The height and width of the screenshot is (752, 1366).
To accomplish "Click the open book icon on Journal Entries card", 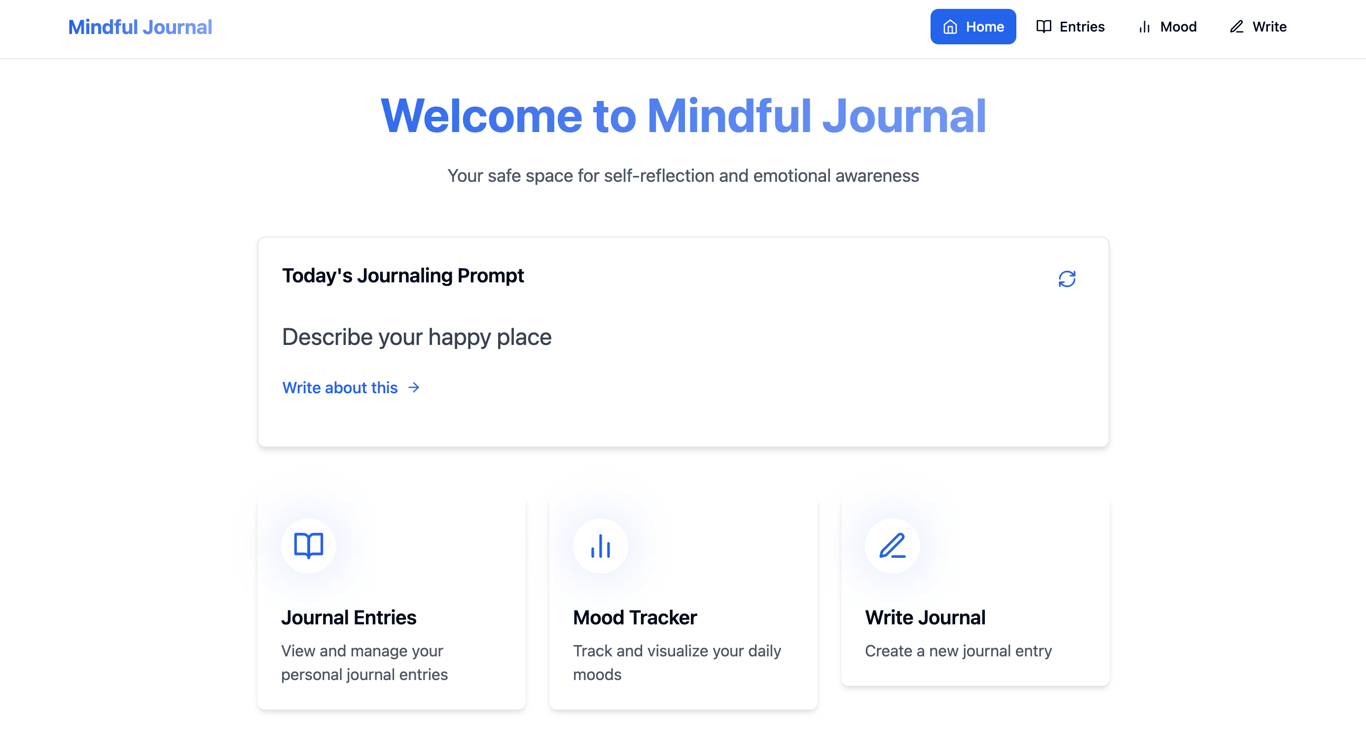I will tap(308, 545).
